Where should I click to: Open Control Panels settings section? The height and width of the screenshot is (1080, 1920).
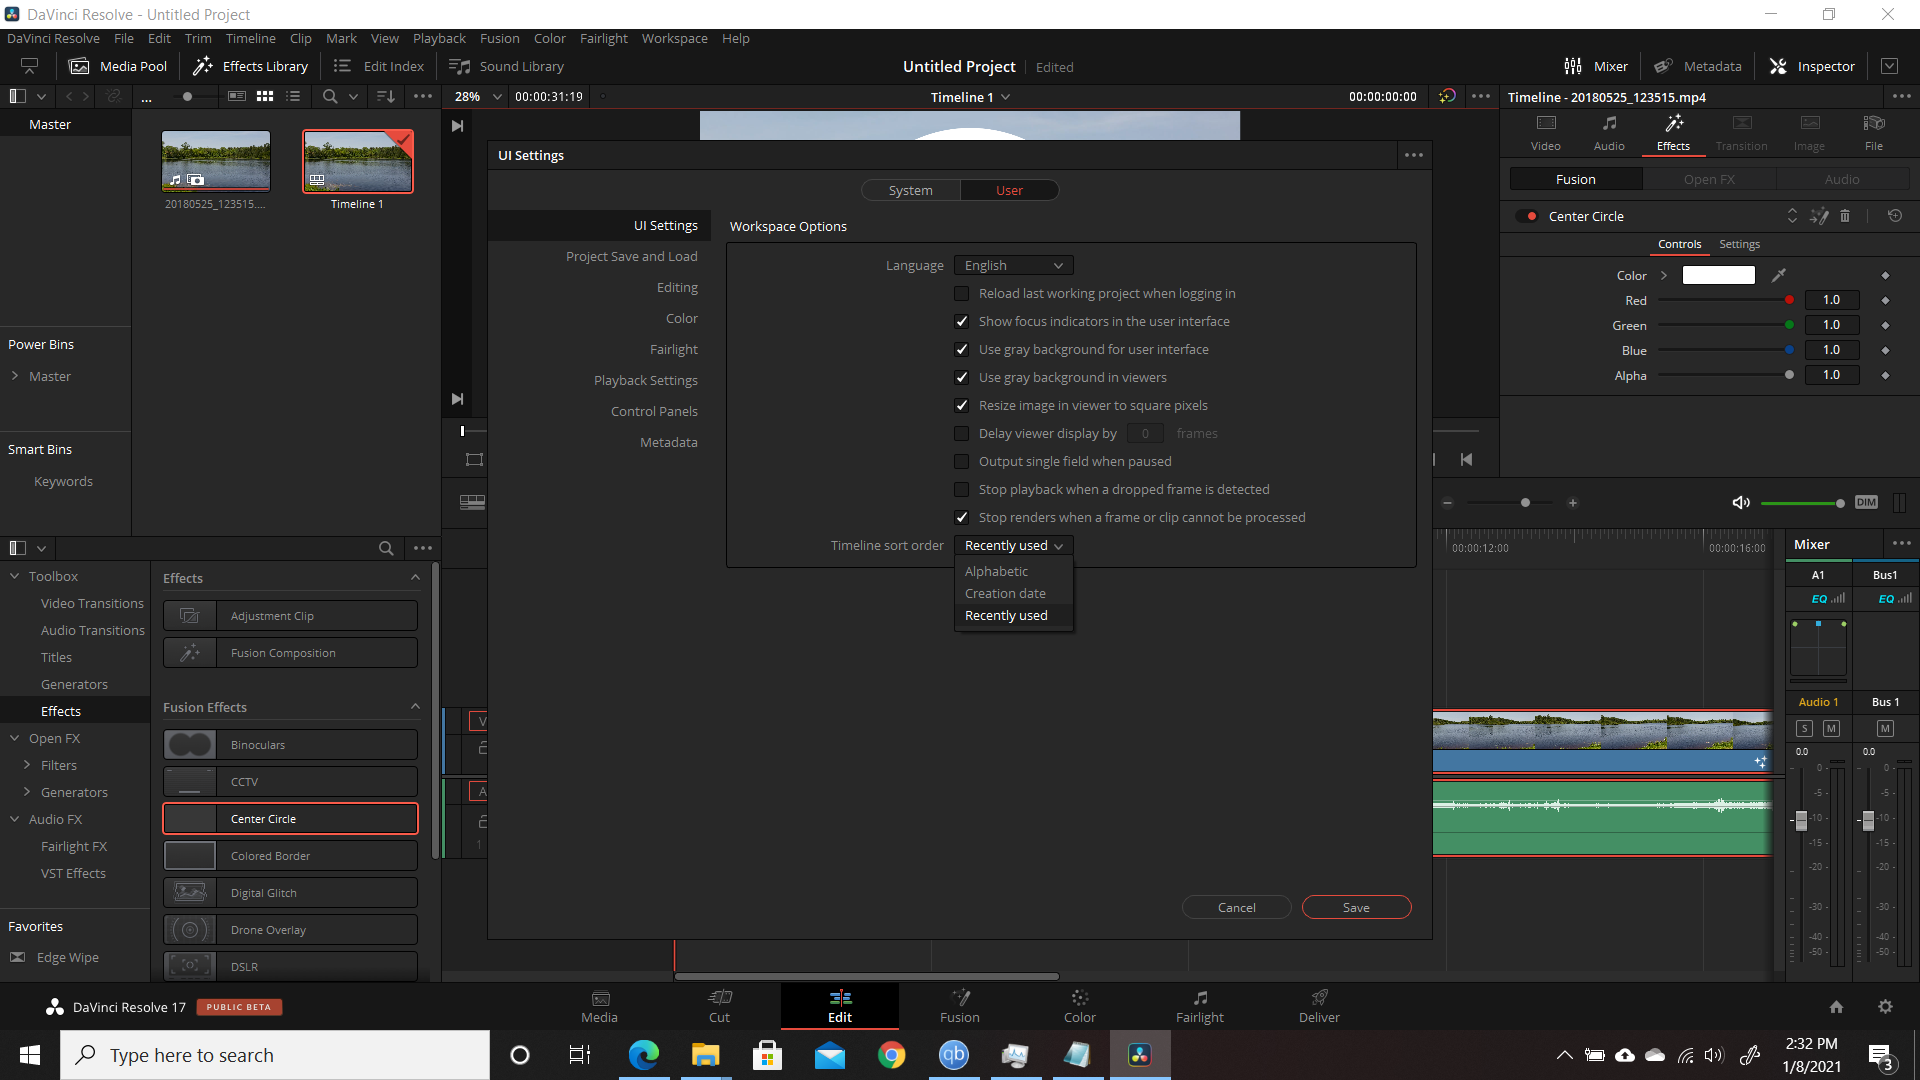654,411
